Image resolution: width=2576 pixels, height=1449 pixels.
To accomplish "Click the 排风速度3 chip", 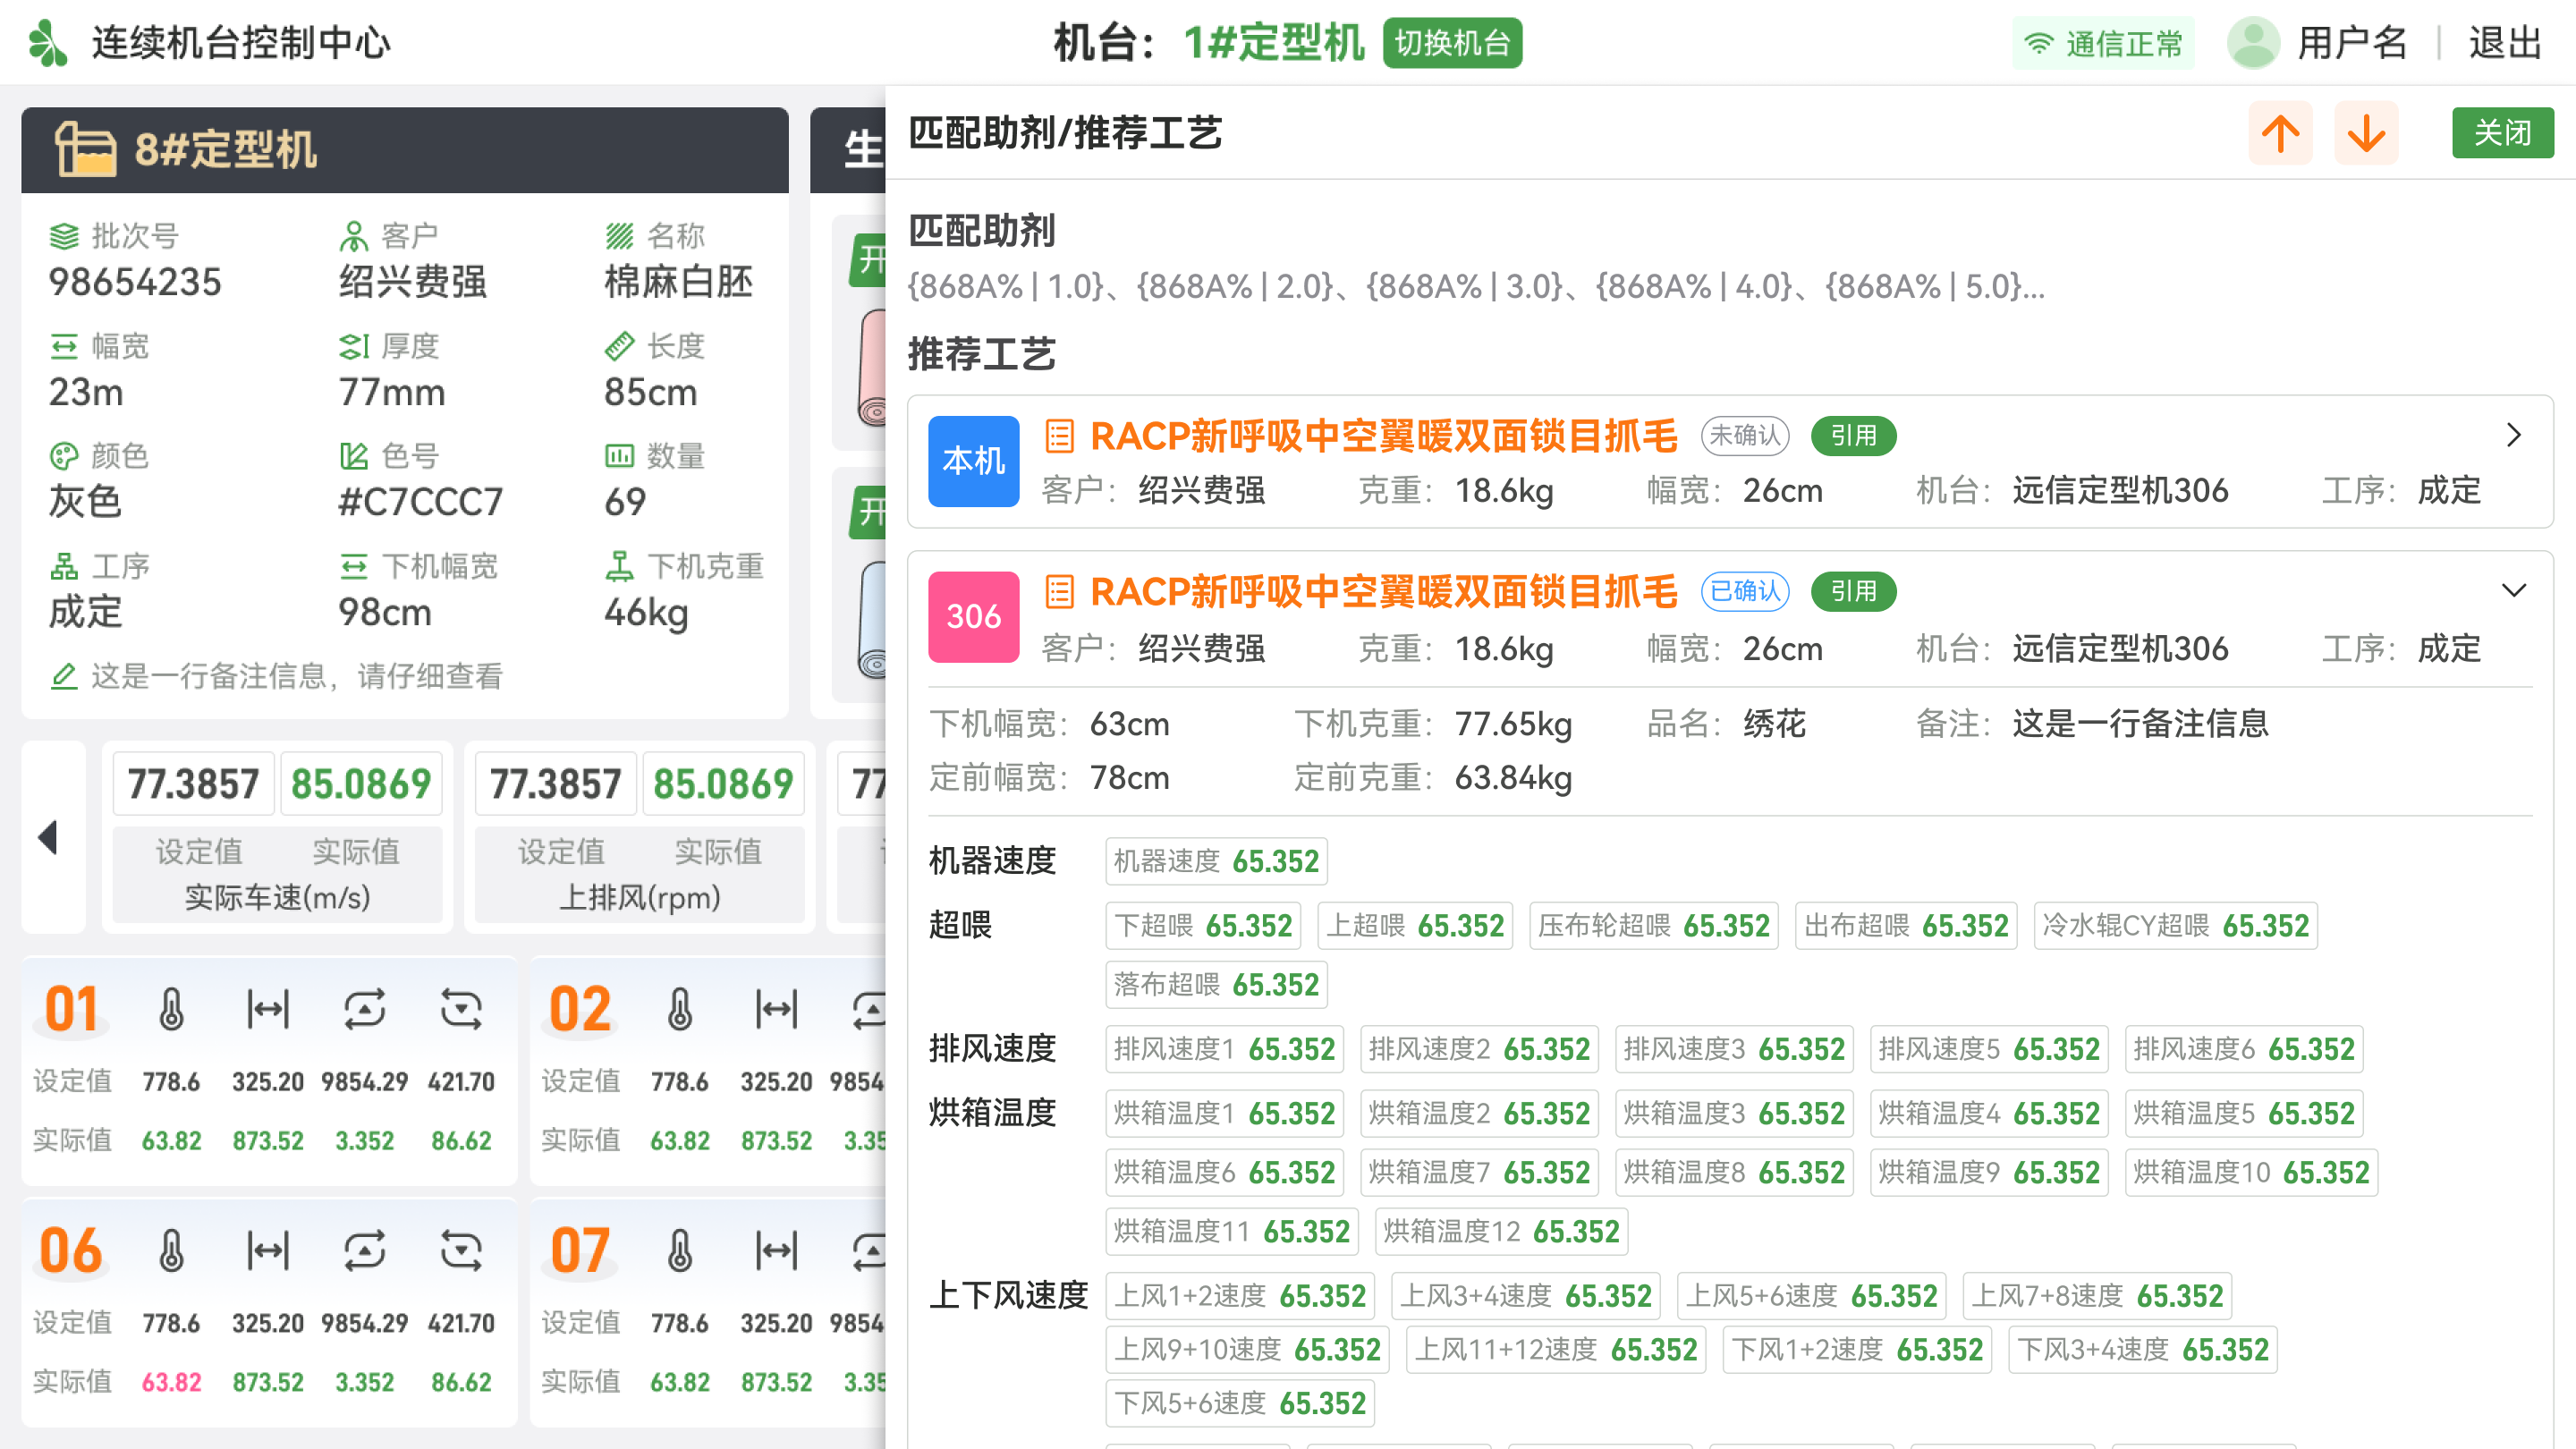I will tap(1733, 1050).
